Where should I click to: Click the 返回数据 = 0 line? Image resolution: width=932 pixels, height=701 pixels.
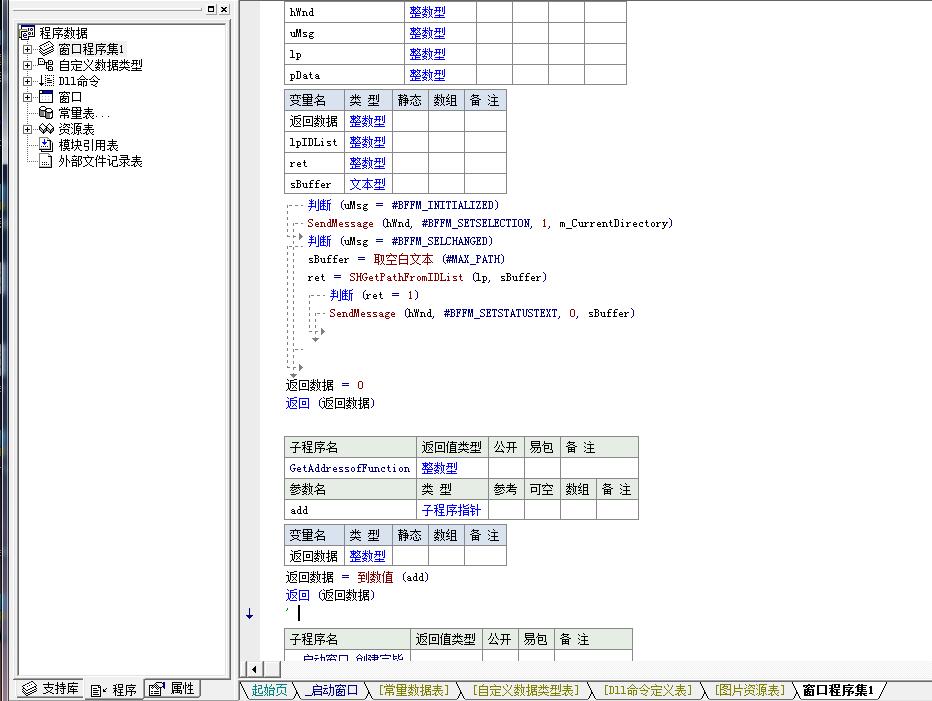coord(325,385)
